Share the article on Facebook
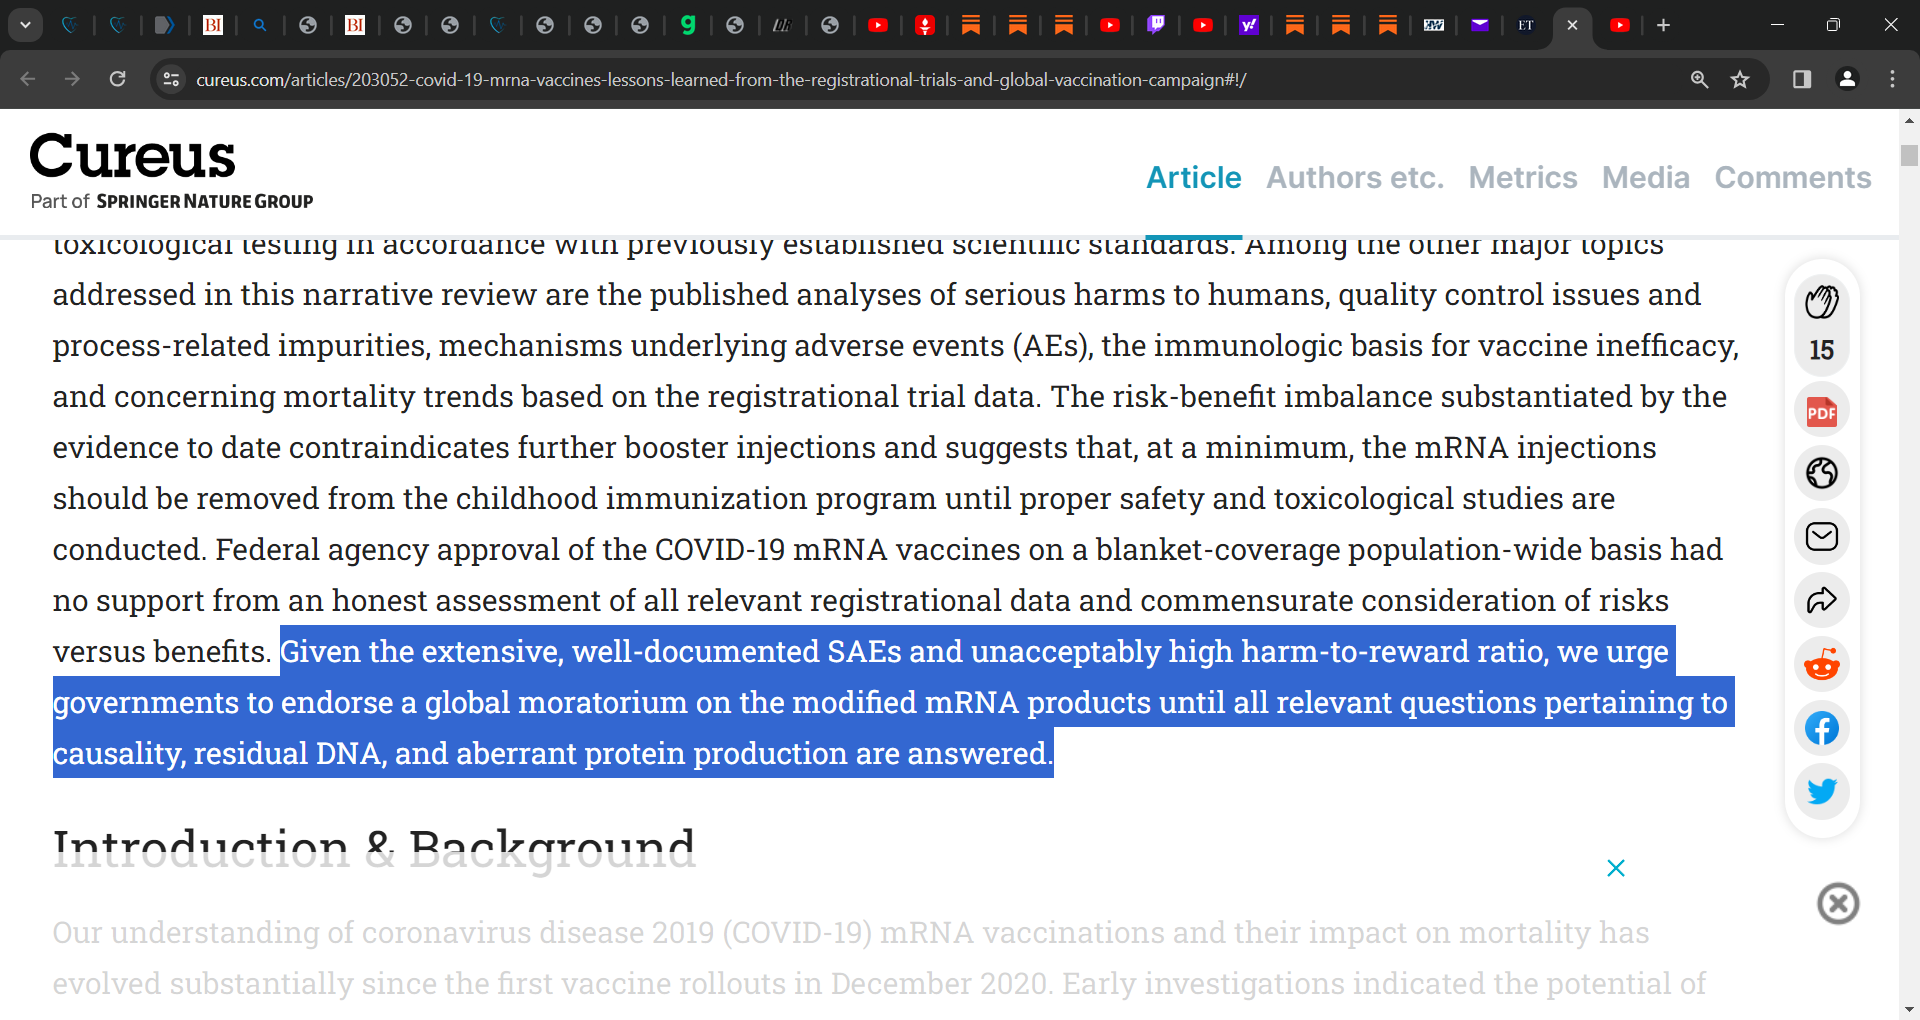The height and width of the screenshot is (1020, 1920). (x=1821, y=728)
